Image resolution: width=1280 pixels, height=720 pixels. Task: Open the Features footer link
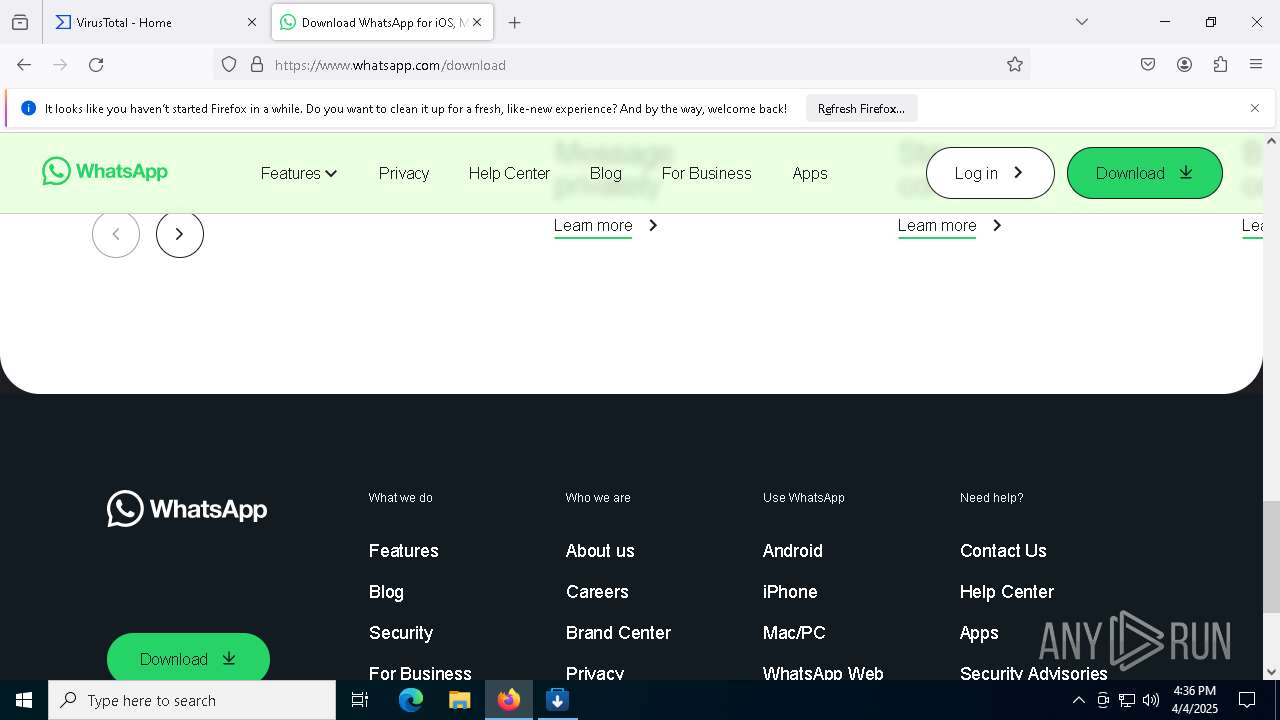(x=404, y=551)
